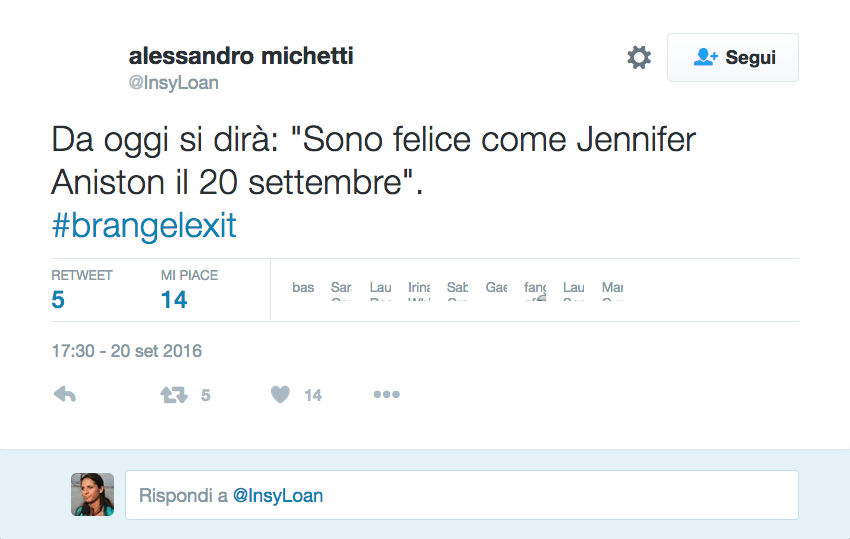
Task: Retweet this tweet via the retweet icon
Action: coord(174,395)
